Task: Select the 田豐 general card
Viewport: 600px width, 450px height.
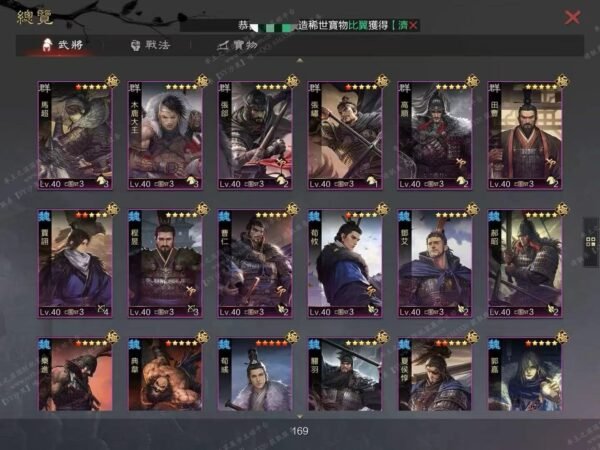Action: point(525,135)
